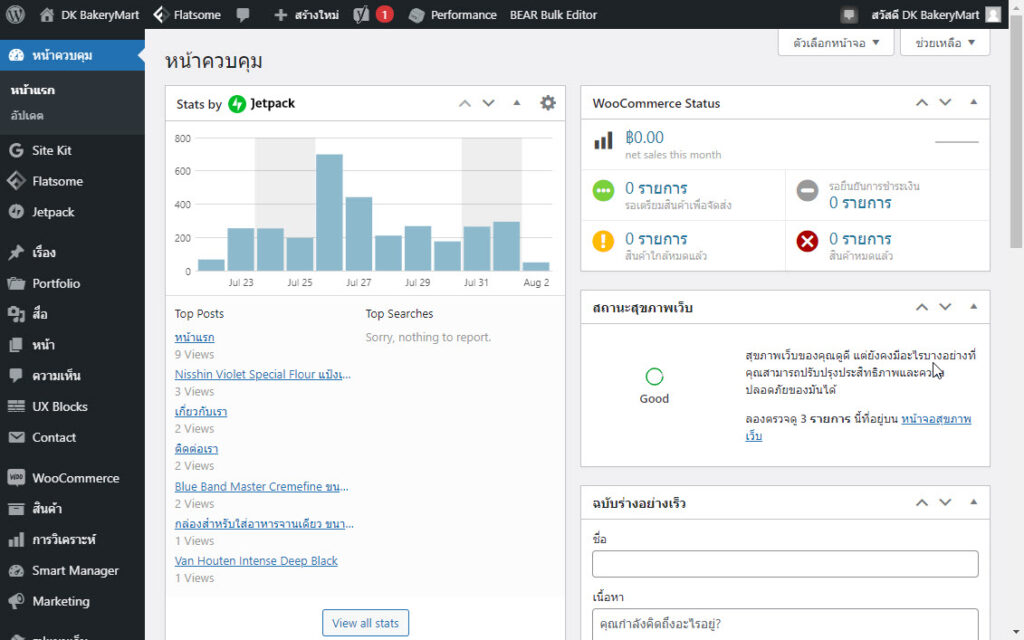Viewport: 1024px width, 640px height.
Task: Open the Jetpack sidebar menu item
Action: (x=52, y=212)
